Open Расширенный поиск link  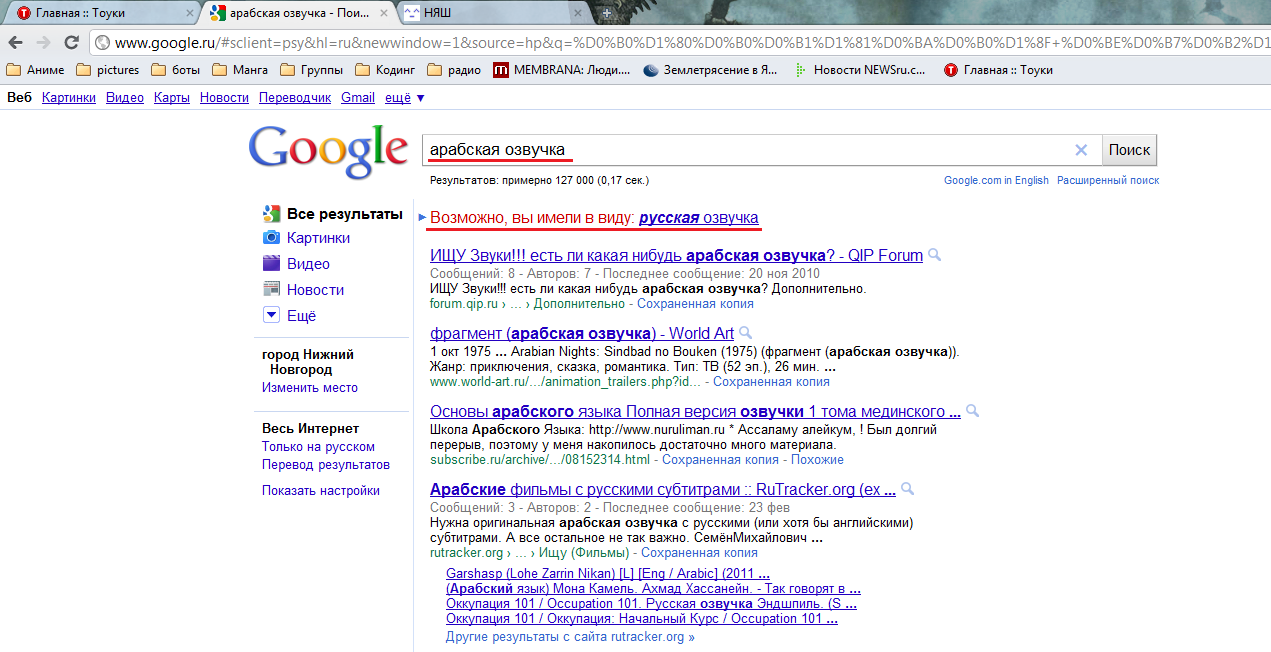(x=1108, y=180)
